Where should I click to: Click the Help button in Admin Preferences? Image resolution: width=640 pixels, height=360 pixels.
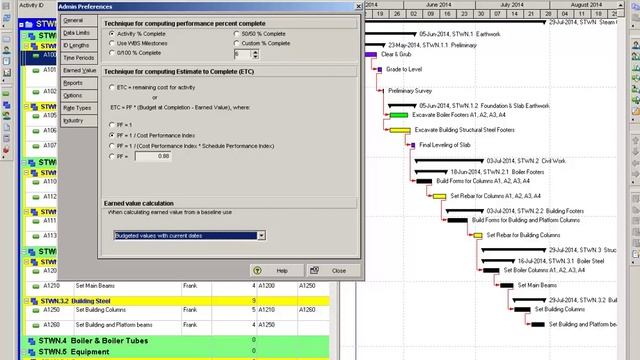277,271
